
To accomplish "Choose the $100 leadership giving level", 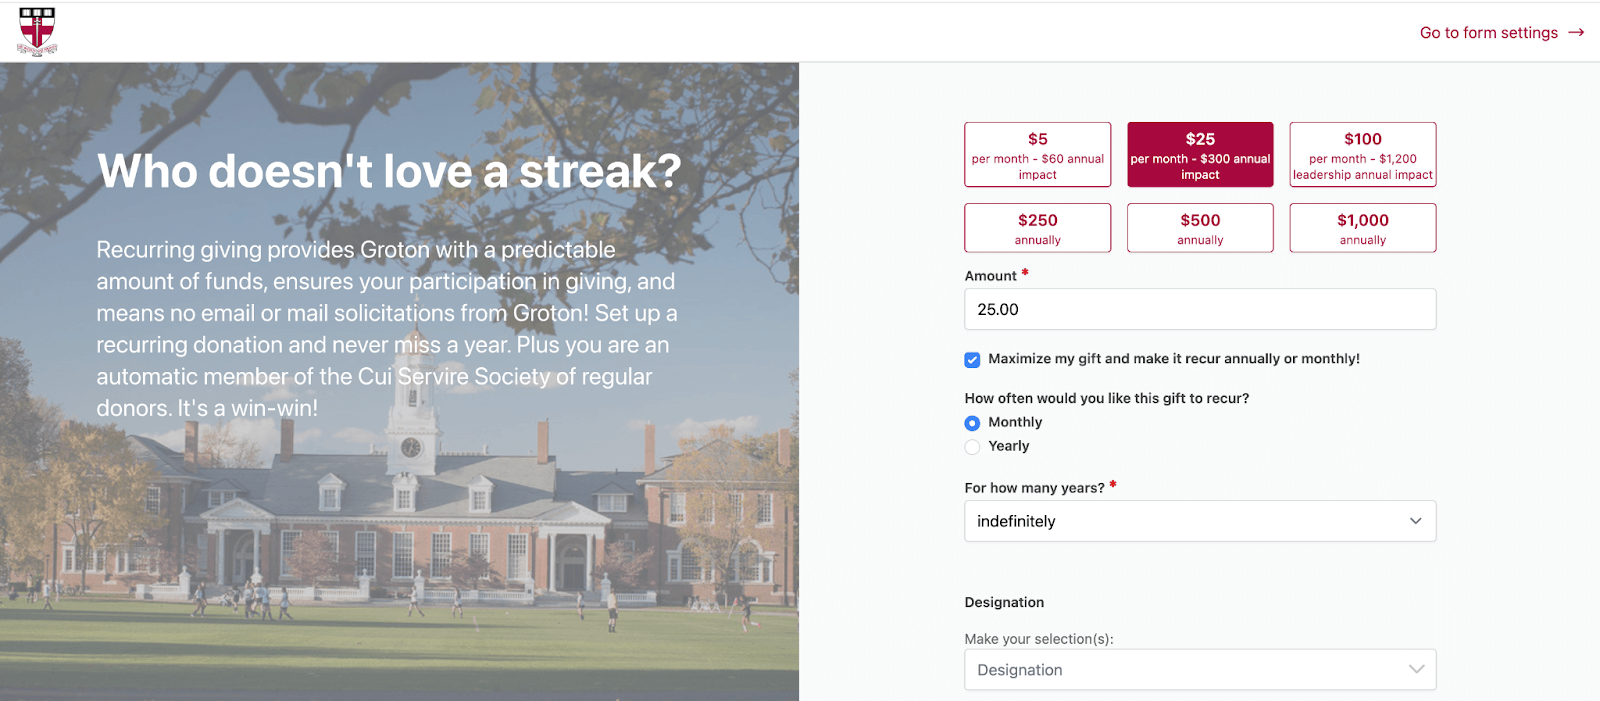I will tap(1362, 154).
